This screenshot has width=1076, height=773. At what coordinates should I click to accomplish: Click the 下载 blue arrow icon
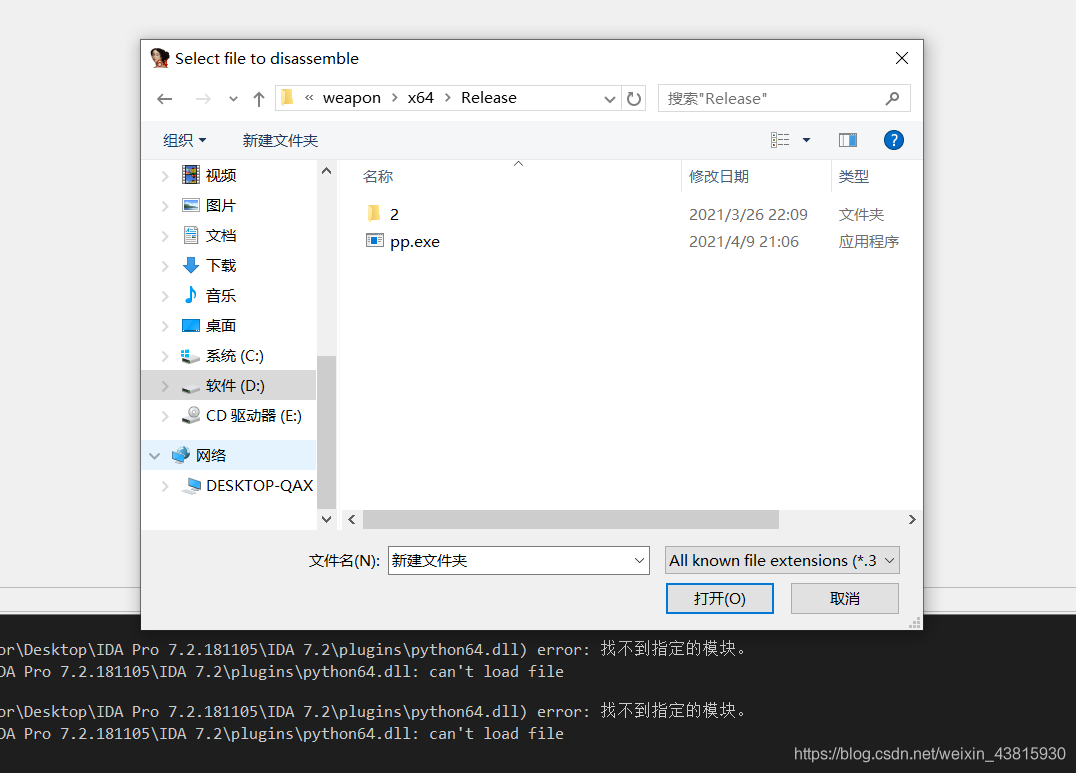[191, 265]
